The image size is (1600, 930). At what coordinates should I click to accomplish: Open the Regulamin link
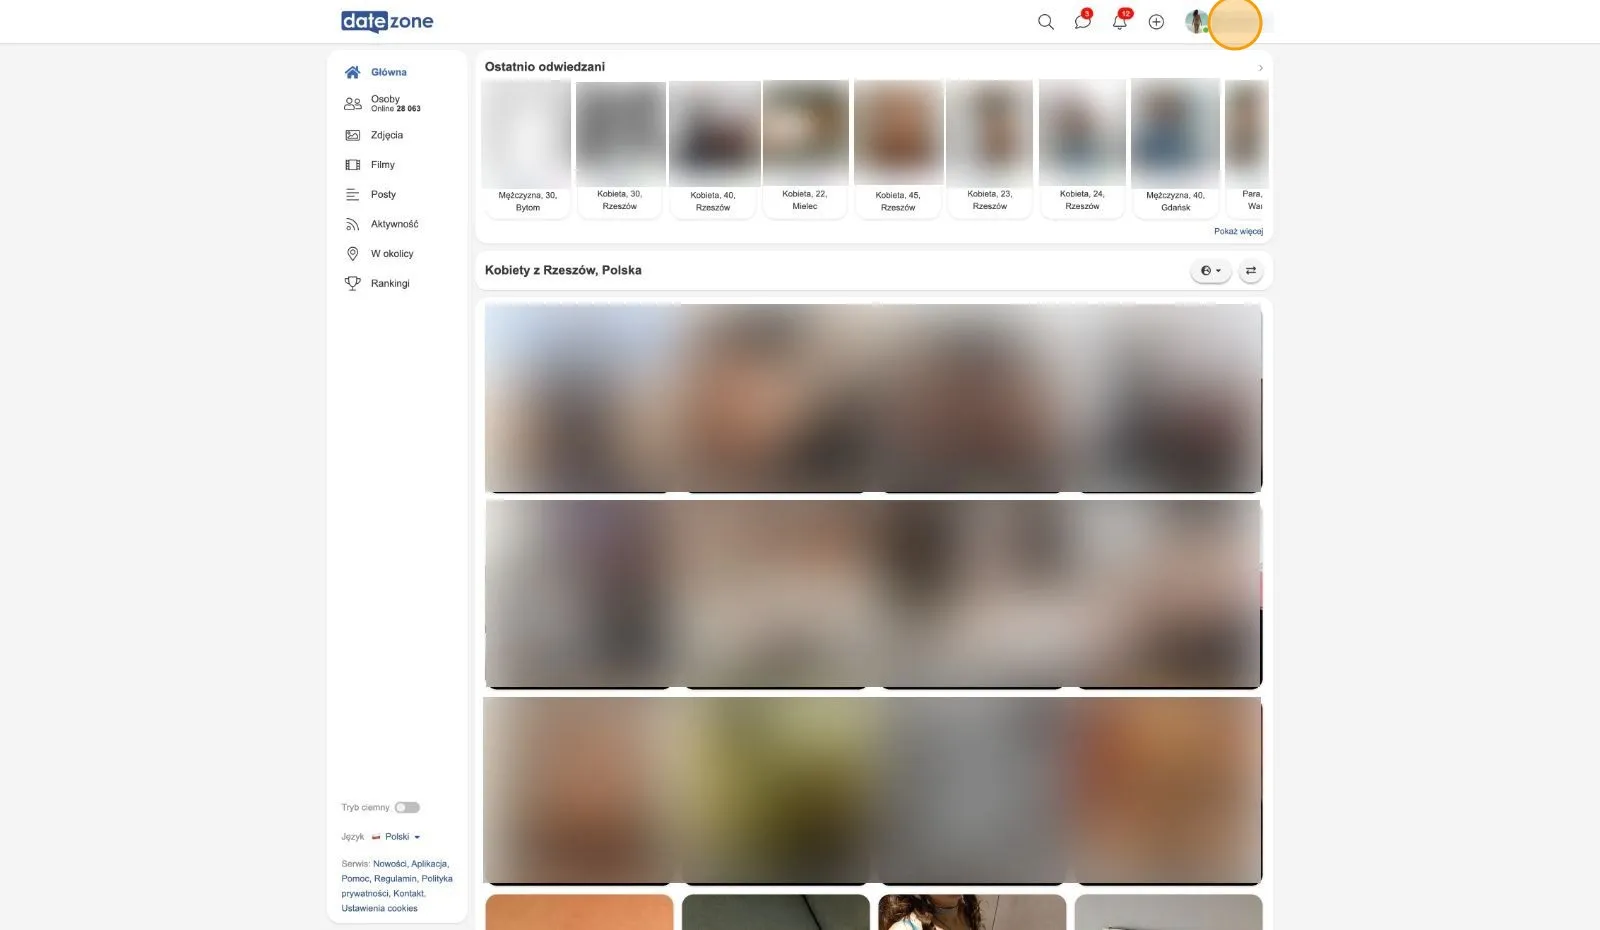coord(394,879)
